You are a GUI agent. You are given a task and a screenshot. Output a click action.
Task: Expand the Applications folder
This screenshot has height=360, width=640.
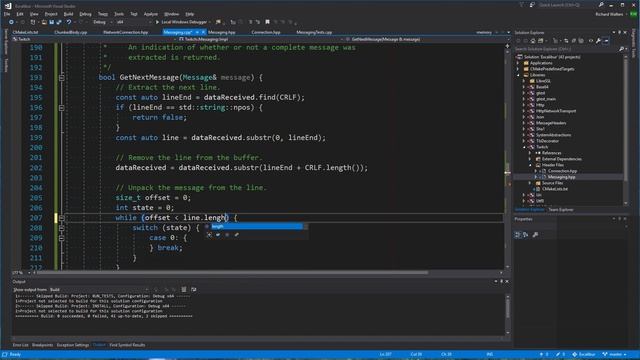[518, 63]
